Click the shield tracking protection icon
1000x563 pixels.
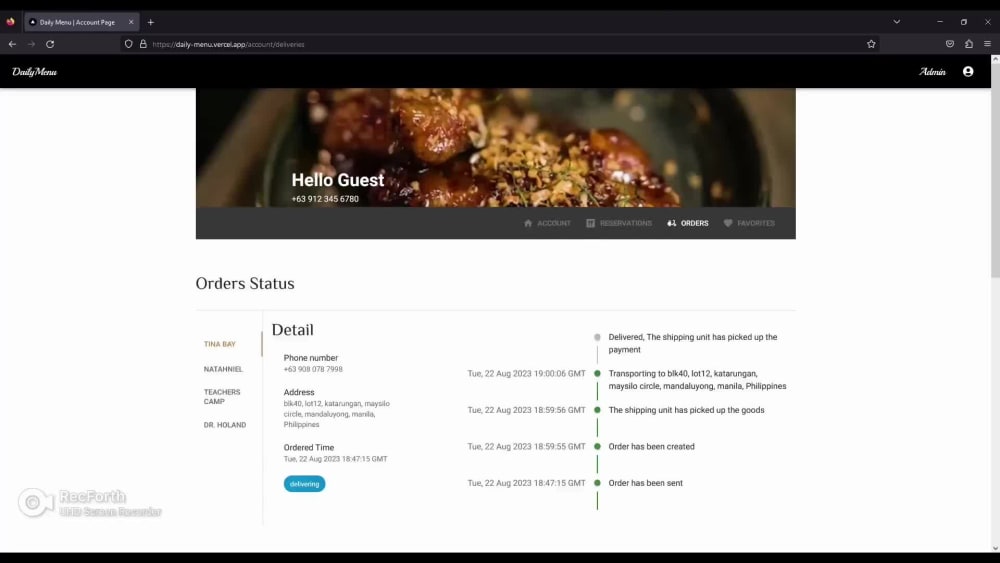128,44
